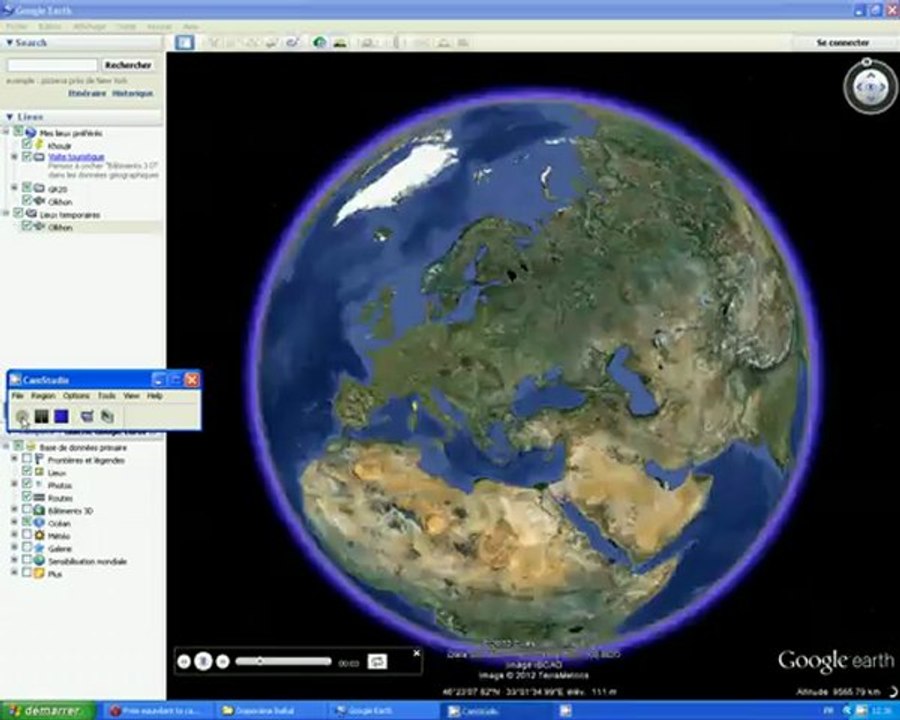Disable the Routes layer checkbox

26,497
